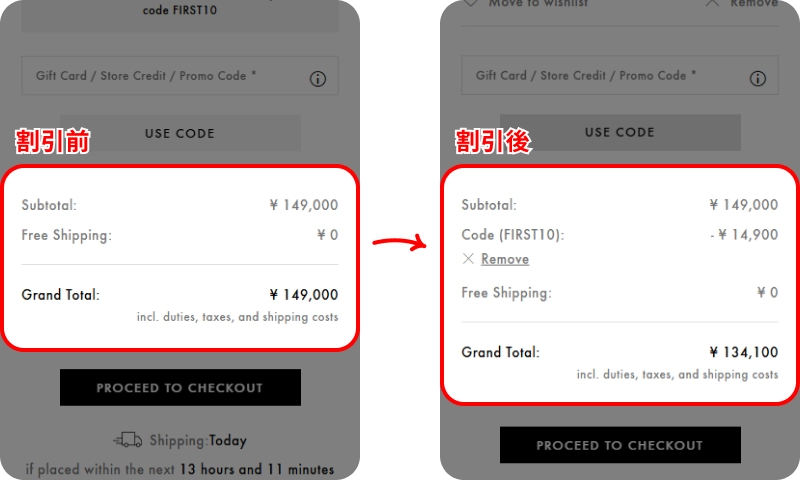Click right PROCEED TO CHECKOUT button
The width and height of the screenshot is (800, 480).
620,445
